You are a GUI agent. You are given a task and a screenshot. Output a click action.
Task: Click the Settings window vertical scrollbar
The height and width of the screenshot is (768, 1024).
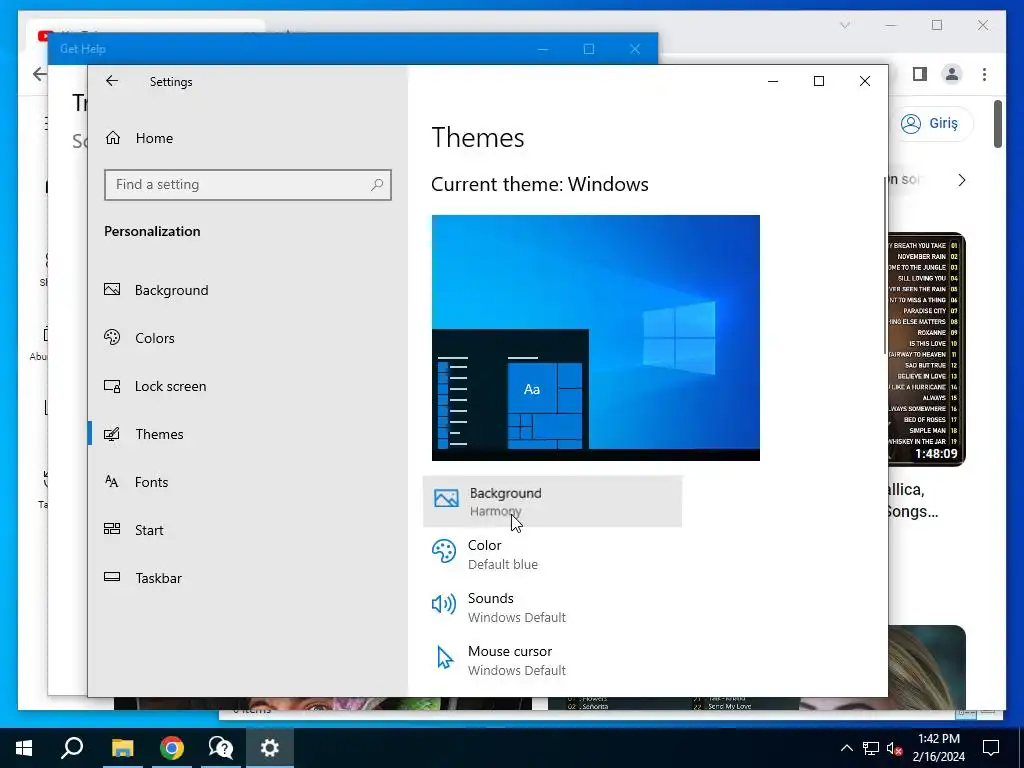pyautogui.click(x=885, y=264)
